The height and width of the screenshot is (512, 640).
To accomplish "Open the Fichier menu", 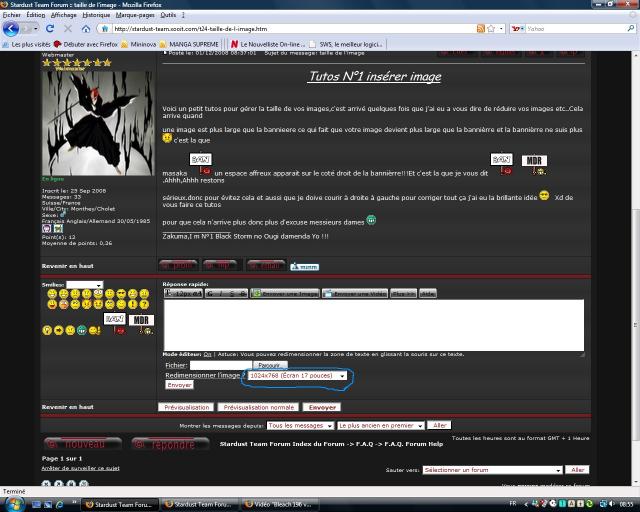I will tap(11, 15).
